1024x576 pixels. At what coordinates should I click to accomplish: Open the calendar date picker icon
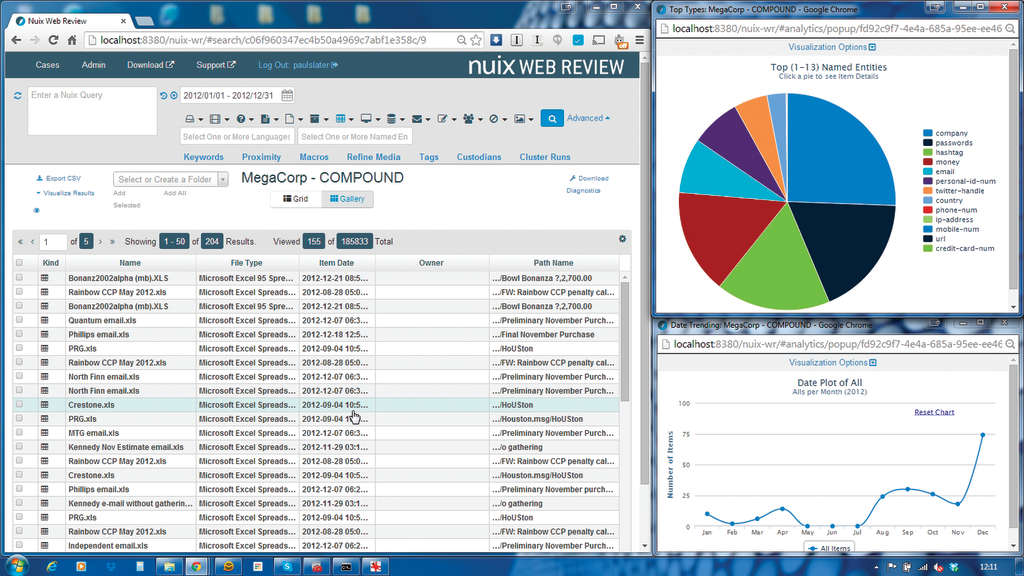287,96
